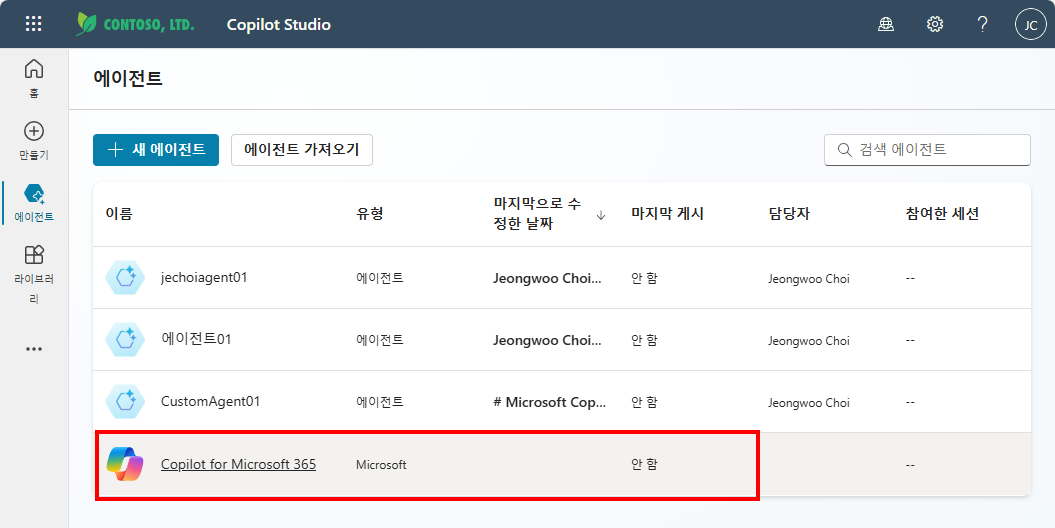Click '--' sessions in Copilot for Microsoft 365 row
The image size is (1055, 528).
[x=910, y=464]
